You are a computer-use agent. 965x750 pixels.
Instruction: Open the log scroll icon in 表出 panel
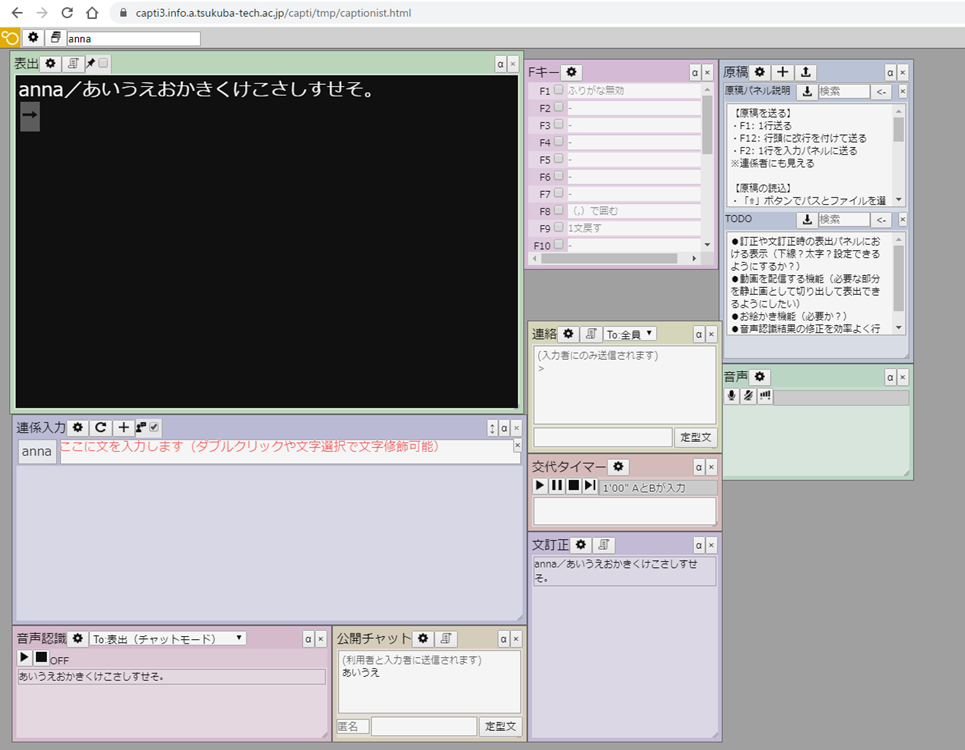pyautogui.click(x=73, y=63)
